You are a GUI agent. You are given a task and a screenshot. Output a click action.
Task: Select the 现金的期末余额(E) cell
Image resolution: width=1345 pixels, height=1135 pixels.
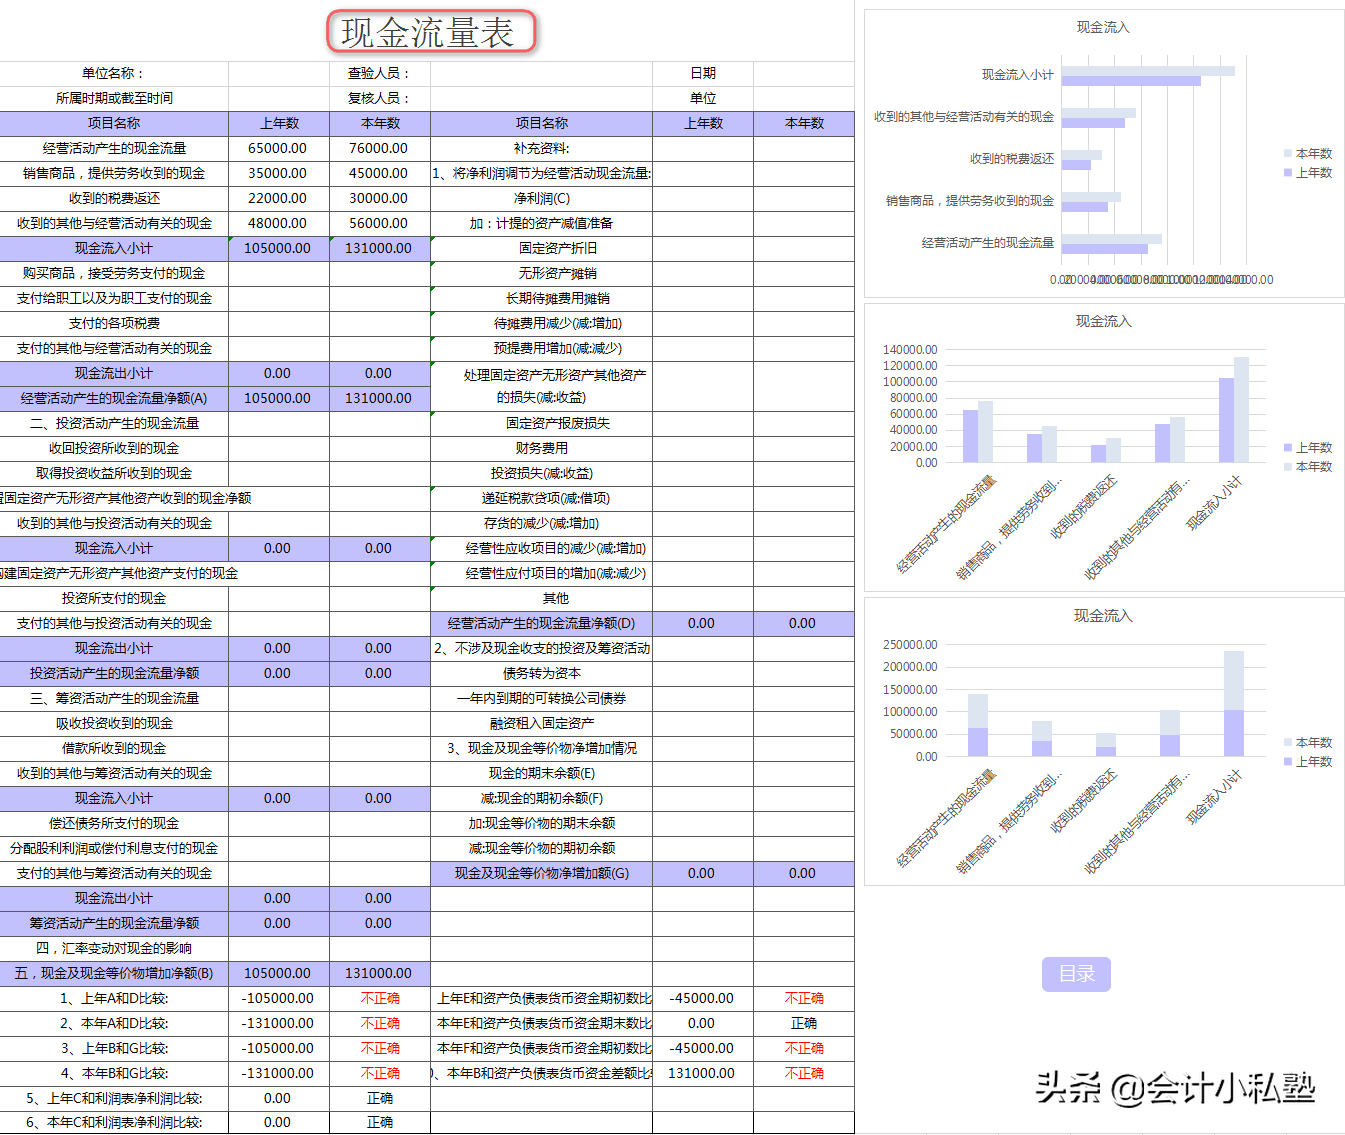[x=542, y=773]
